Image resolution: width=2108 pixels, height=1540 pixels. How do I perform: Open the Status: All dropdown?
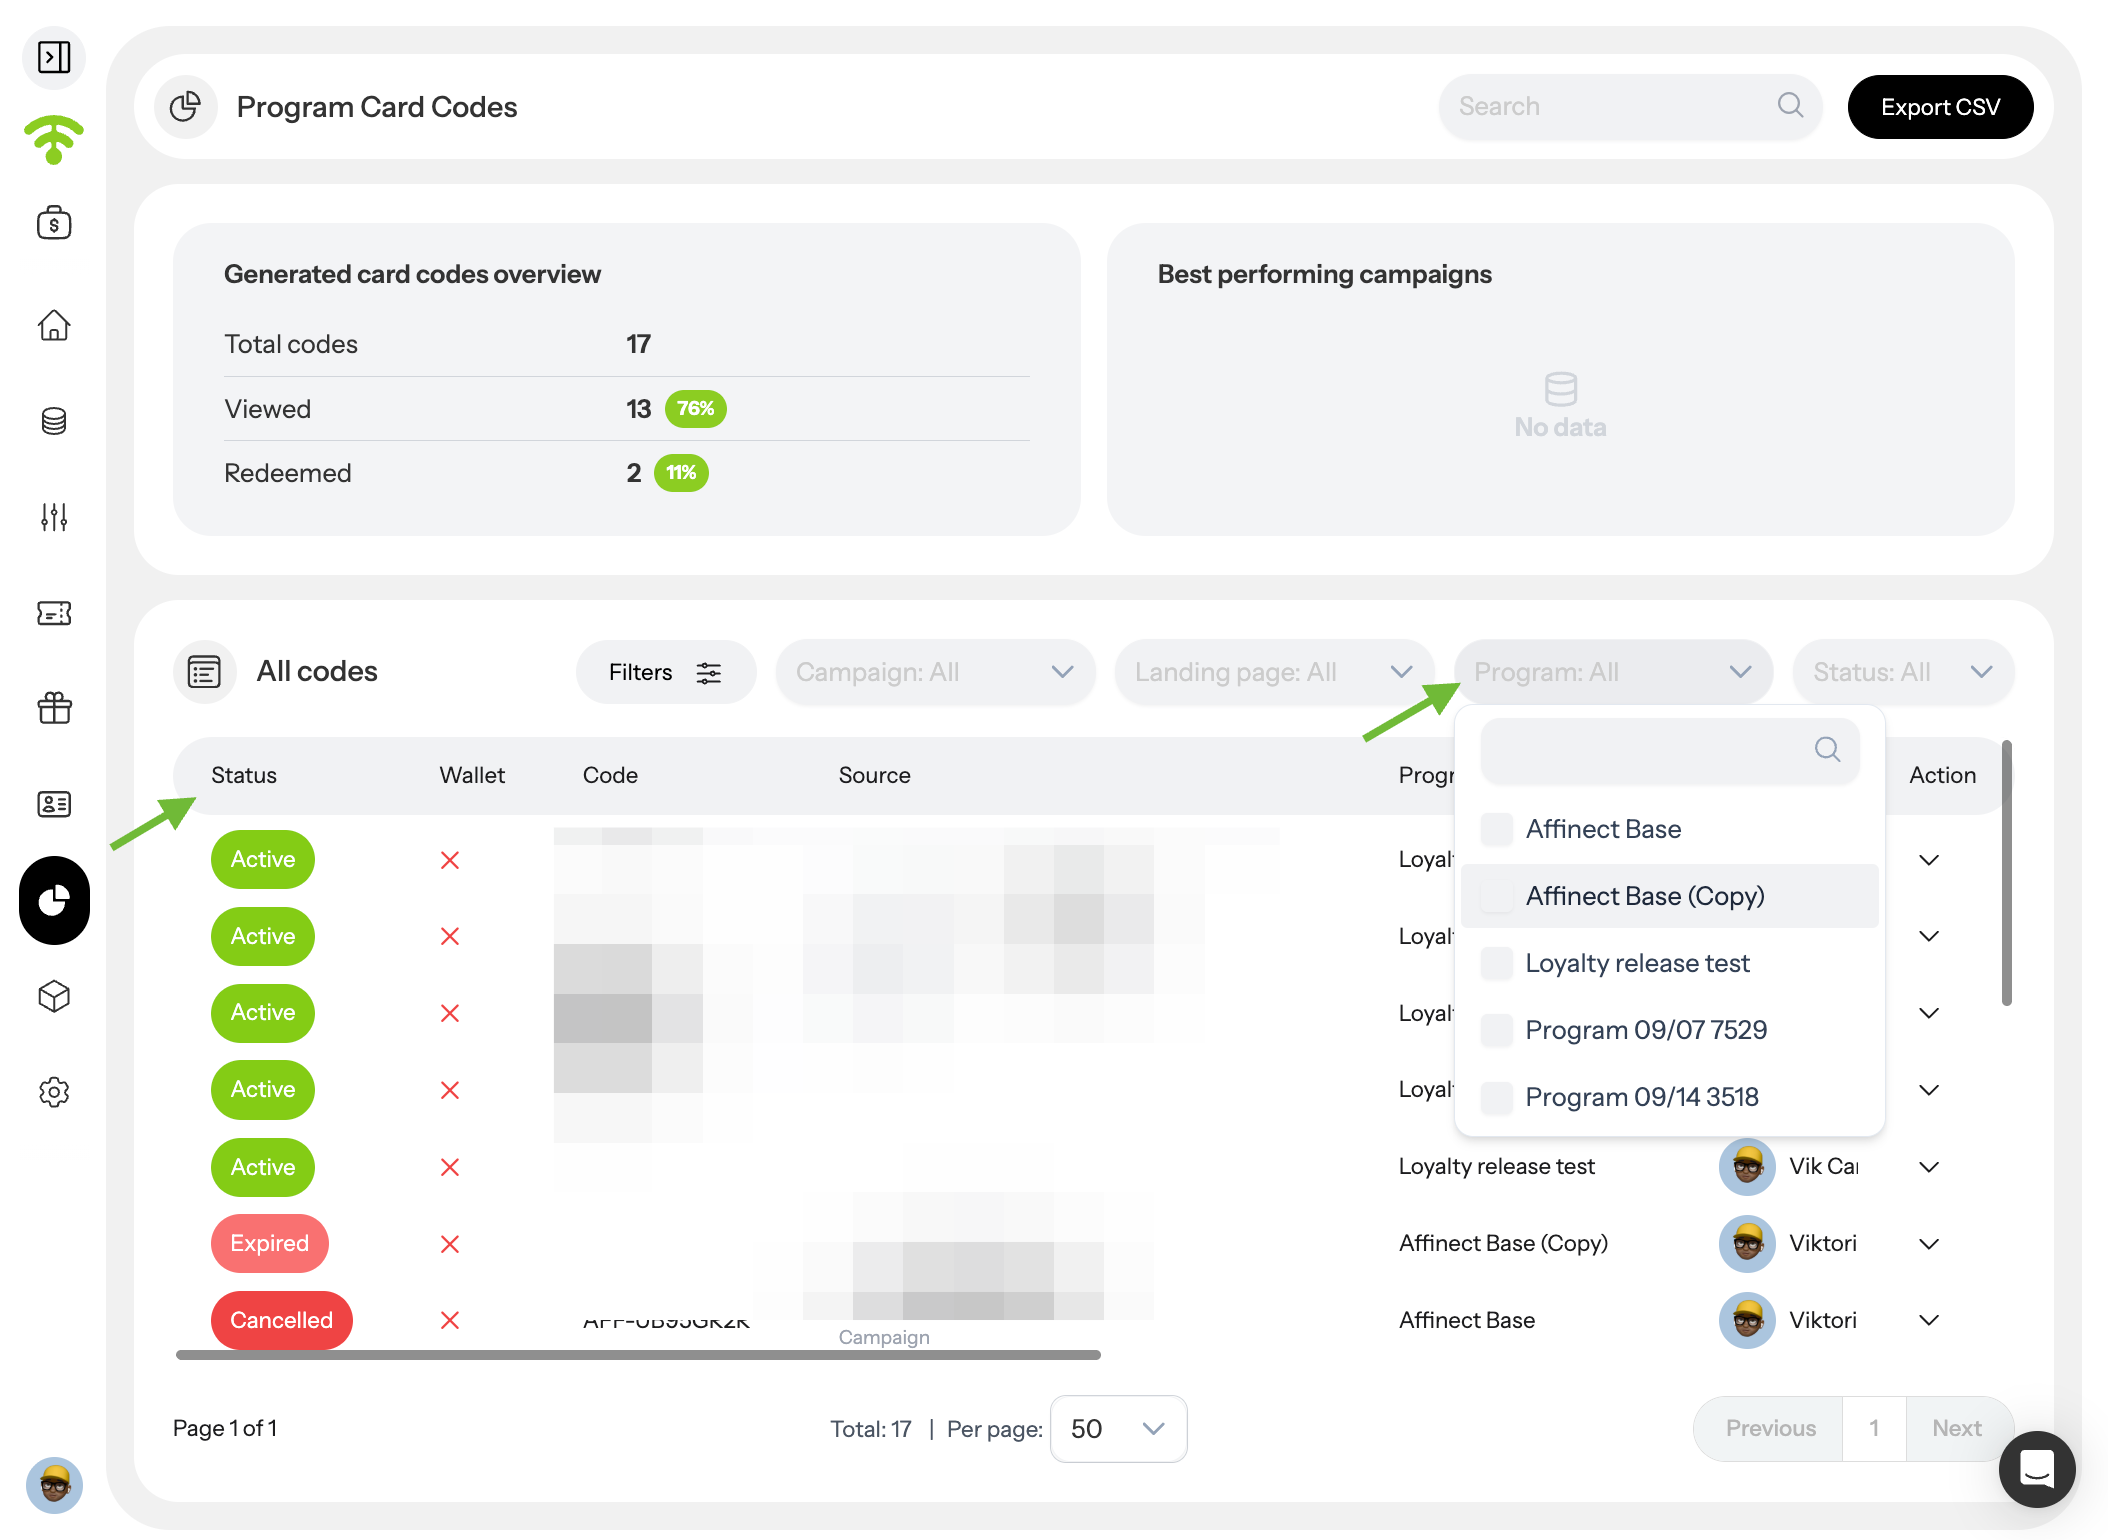pyautogui.click(x=1903, y=672)
